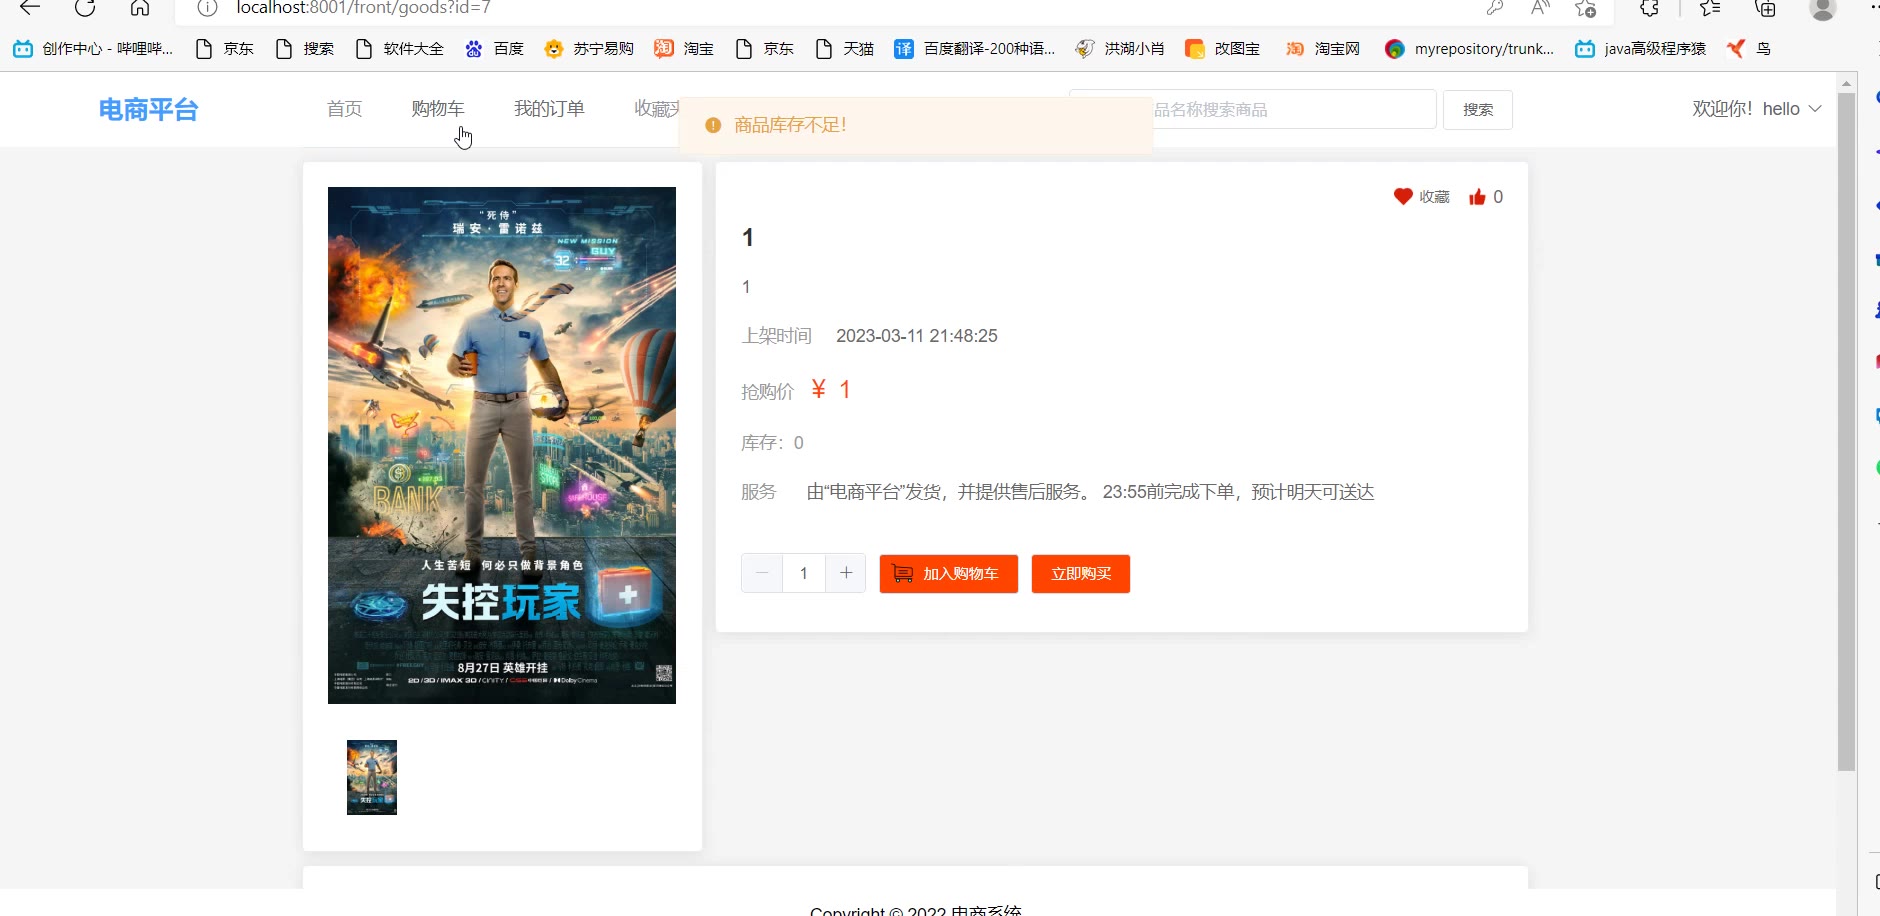Viewport: 1880px width, 916px height.
Task: Open the browser profile avatar
Action: (1823, 8)
